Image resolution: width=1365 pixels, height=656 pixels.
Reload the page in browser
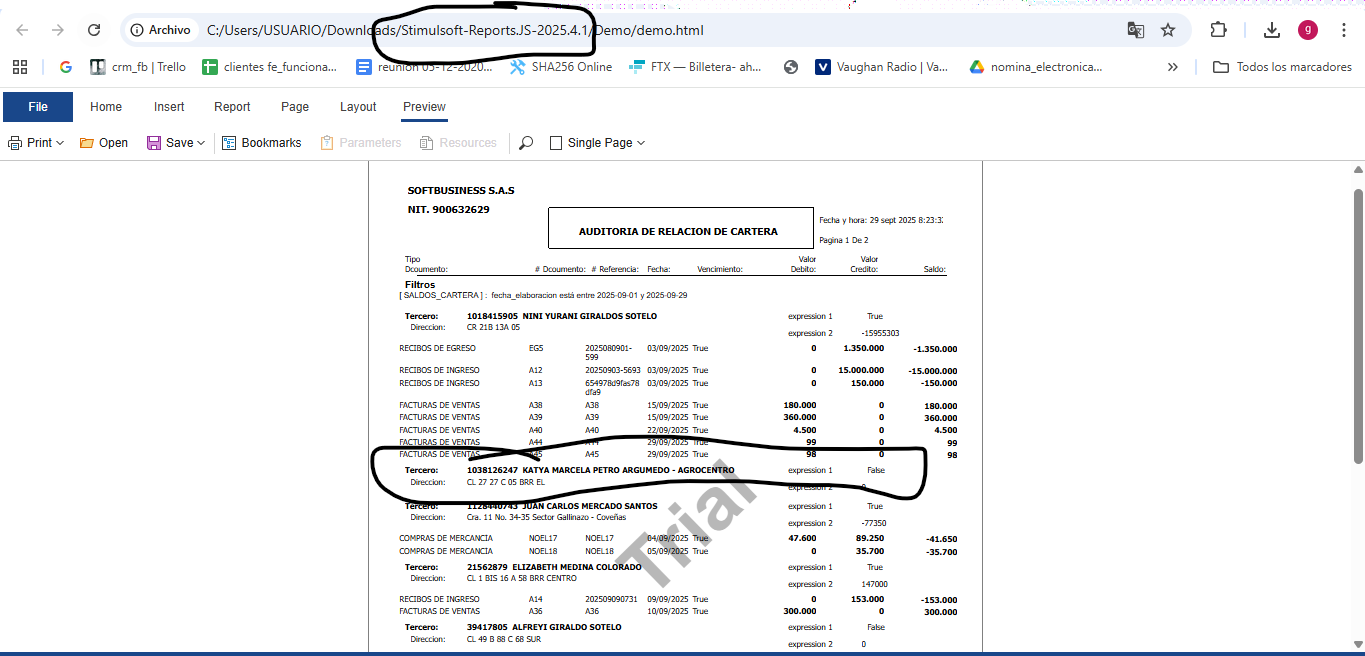click(x=94, y=30)
